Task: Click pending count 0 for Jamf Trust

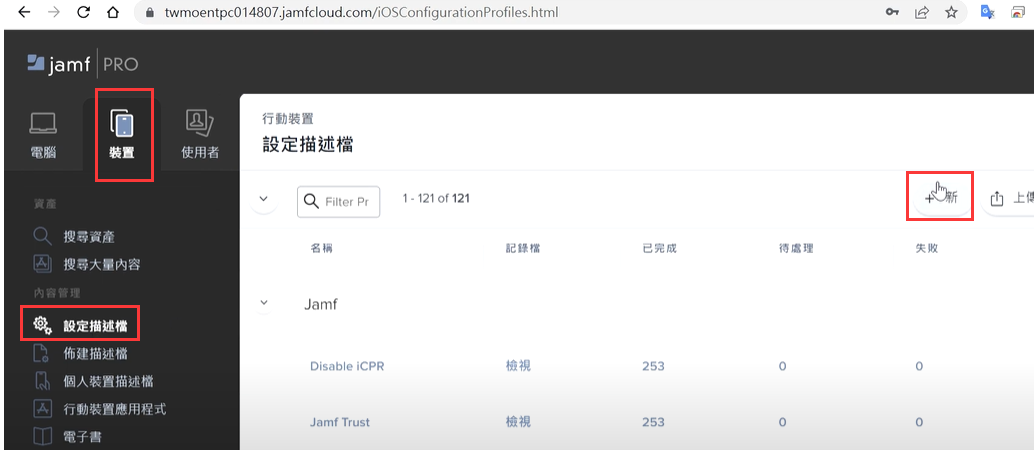Action: [782, 422]
